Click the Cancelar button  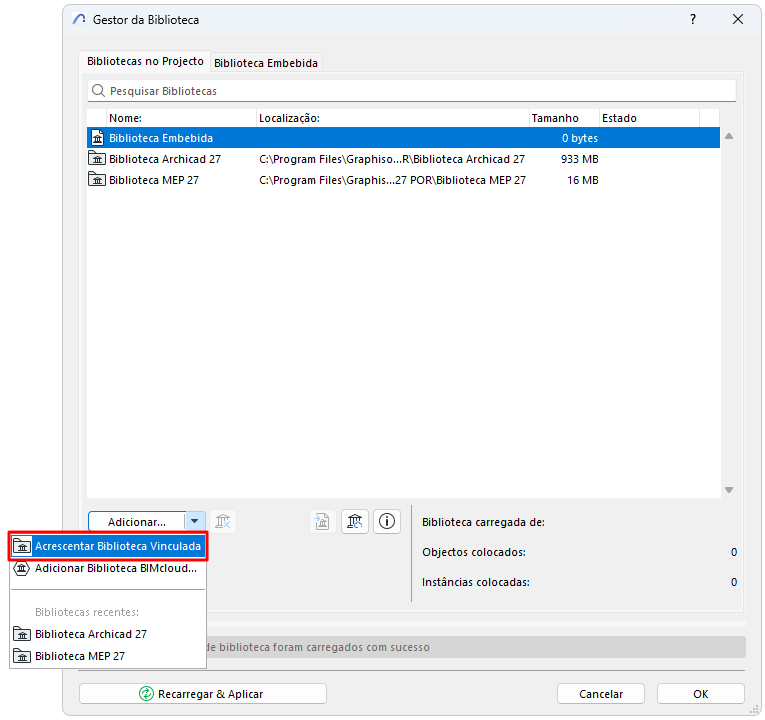click(x=601, y=694)
